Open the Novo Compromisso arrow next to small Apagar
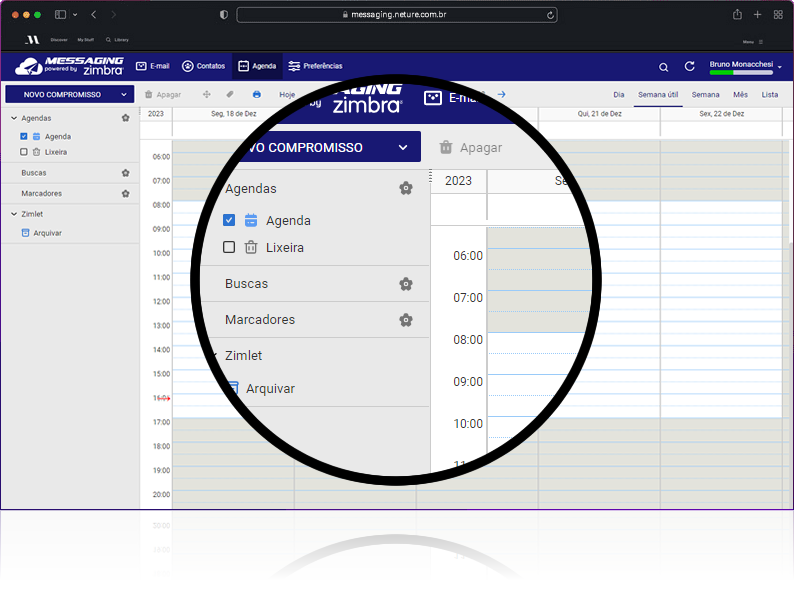 pos(124,94)
